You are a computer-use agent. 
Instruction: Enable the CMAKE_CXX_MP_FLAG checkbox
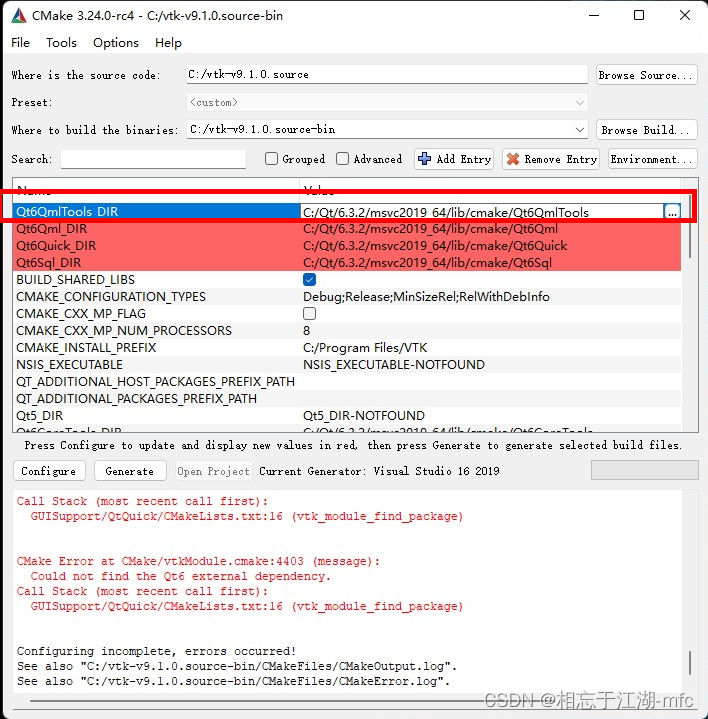click(310, 314)
